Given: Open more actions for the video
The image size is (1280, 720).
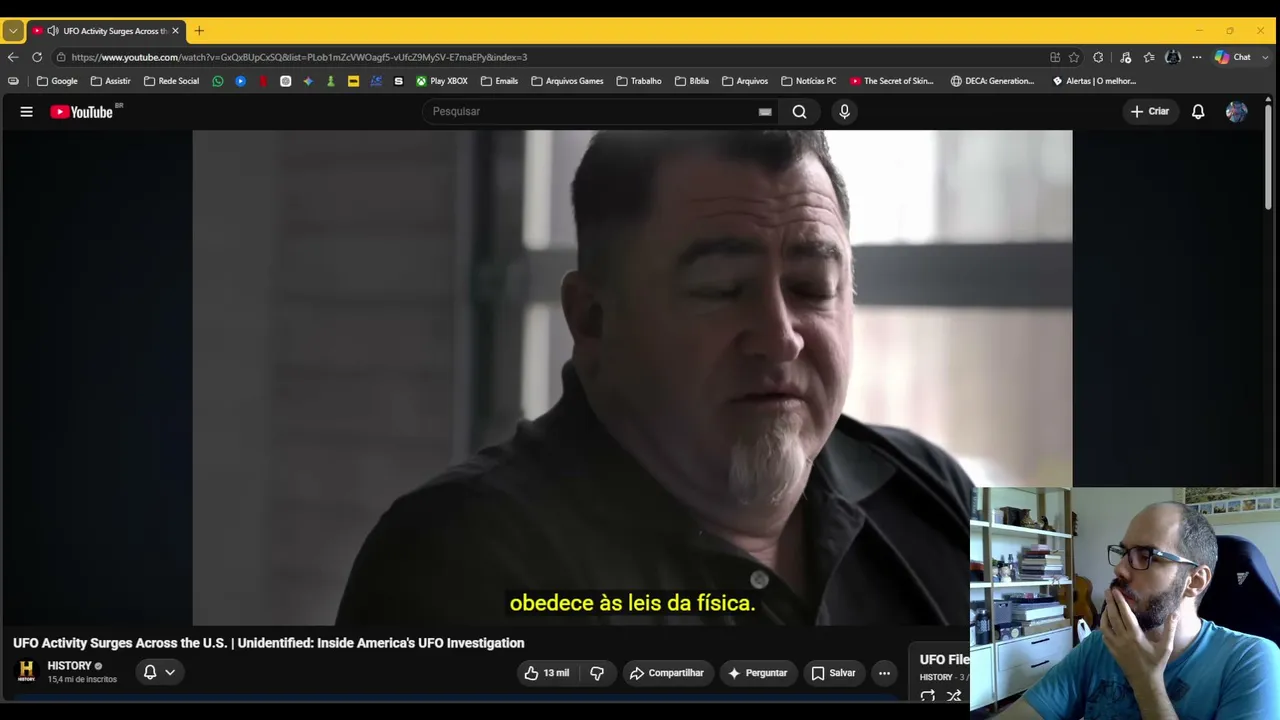Looking at the screenshot, I should (x=884, y=673).
